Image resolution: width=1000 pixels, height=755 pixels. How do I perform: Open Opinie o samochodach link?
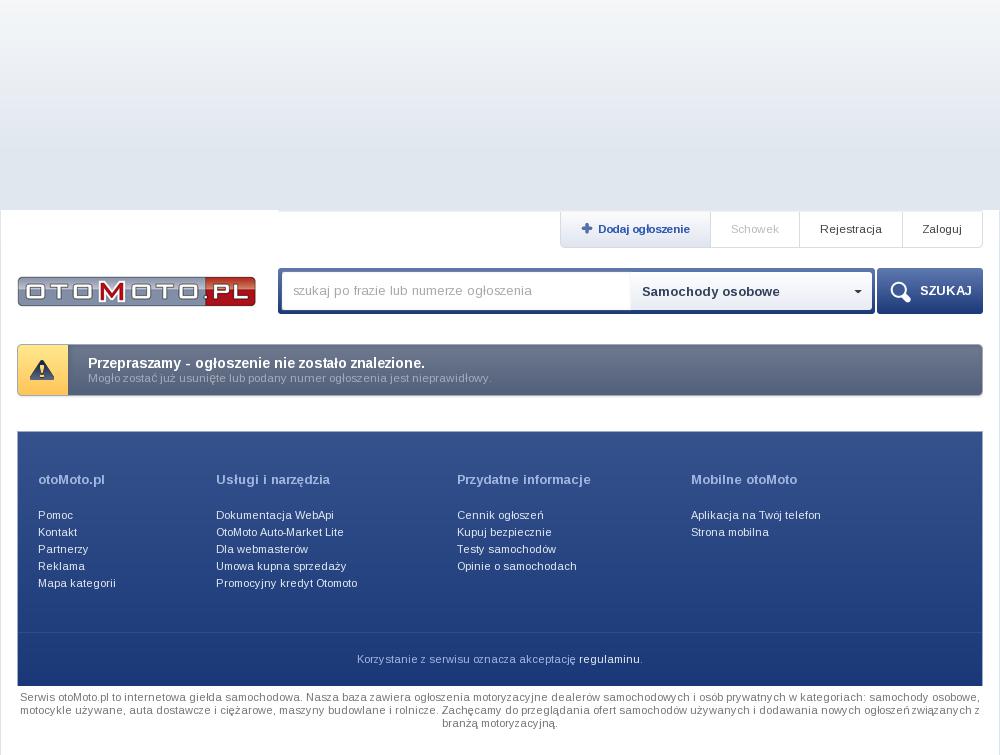pyautogui.click(x=517, y=566)
